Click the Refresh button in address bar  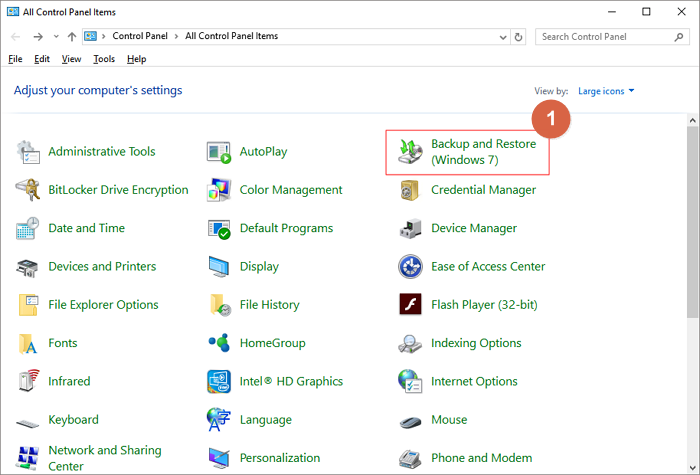[518, 37]
